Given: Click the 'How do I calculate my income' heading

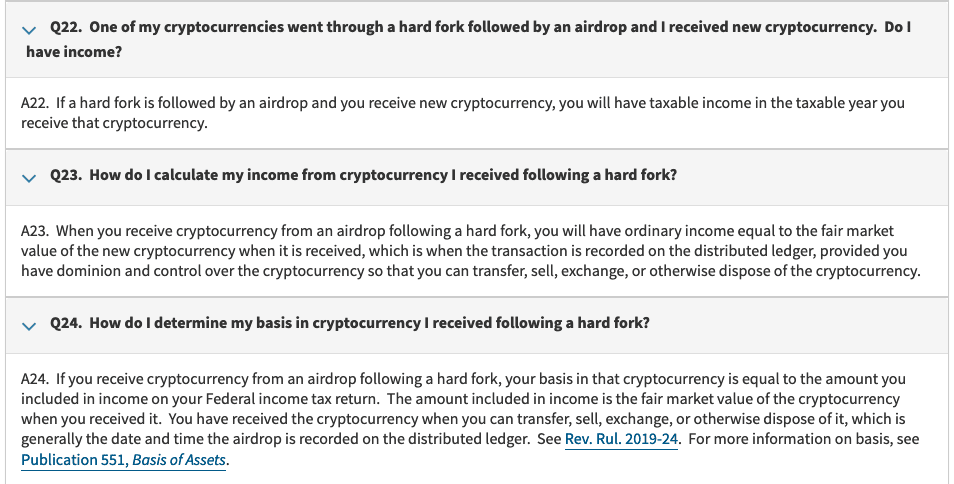Looking at the screenshot, I should click(383, 176).
